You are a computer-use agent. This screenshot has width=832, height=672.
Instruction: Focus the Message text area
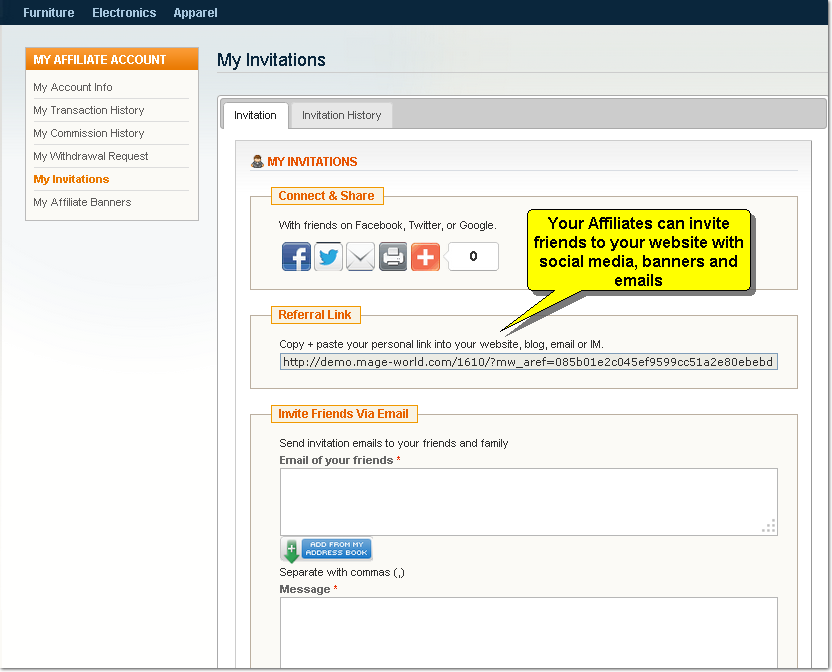[x=528, y=633]
